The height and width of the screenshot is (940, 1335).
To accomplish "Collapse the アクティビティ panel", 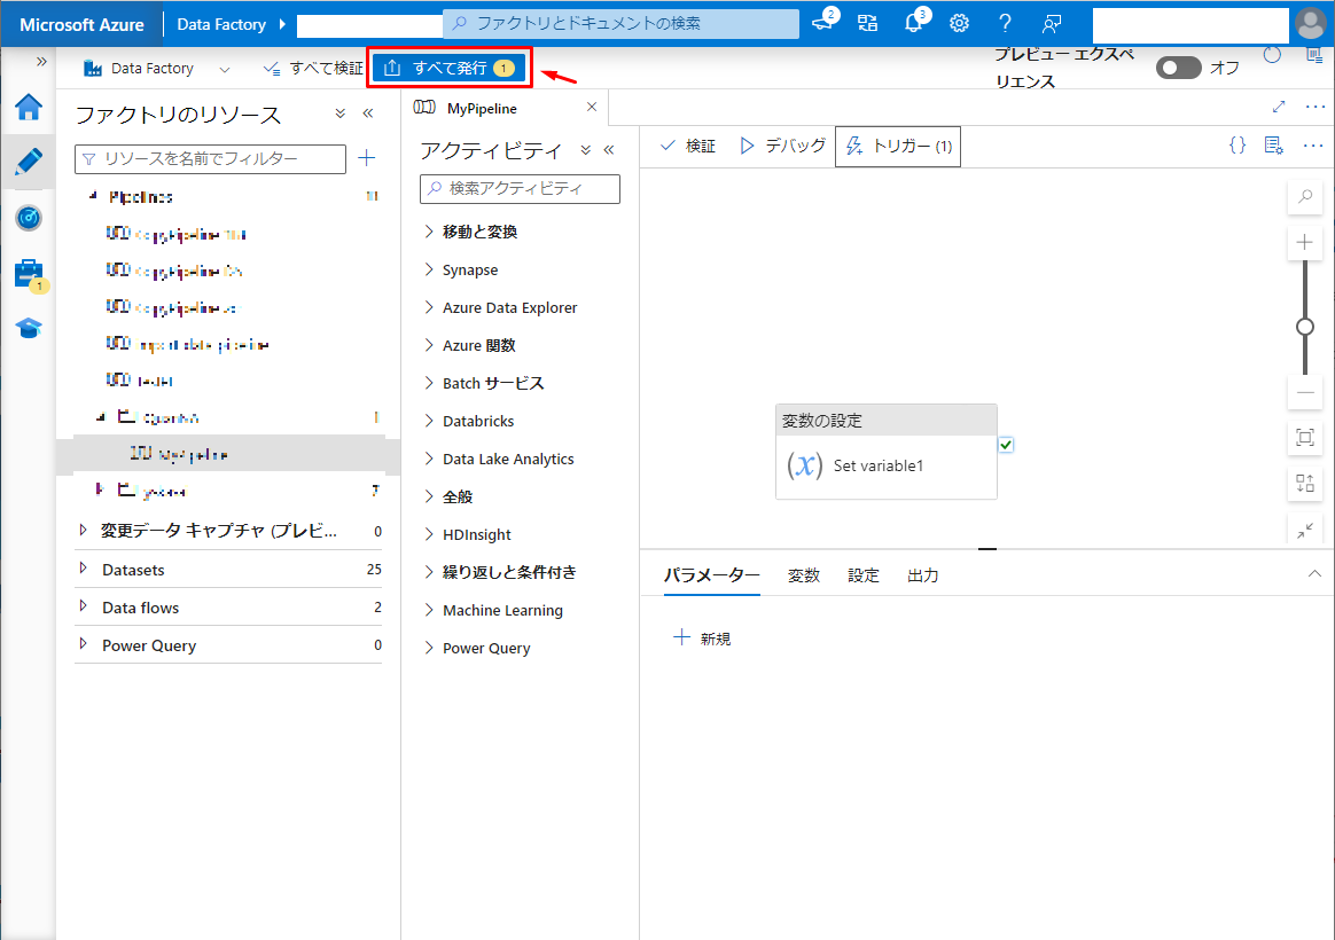I will pos(609,150).
